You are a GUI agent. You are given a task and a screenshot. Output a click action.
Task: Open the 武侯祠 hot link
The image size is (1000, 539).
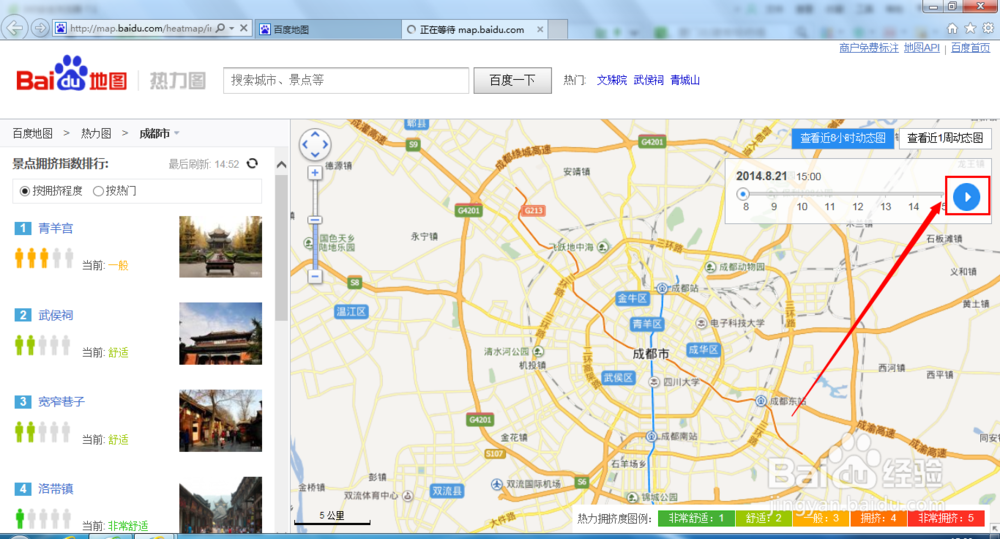[649, 80]
